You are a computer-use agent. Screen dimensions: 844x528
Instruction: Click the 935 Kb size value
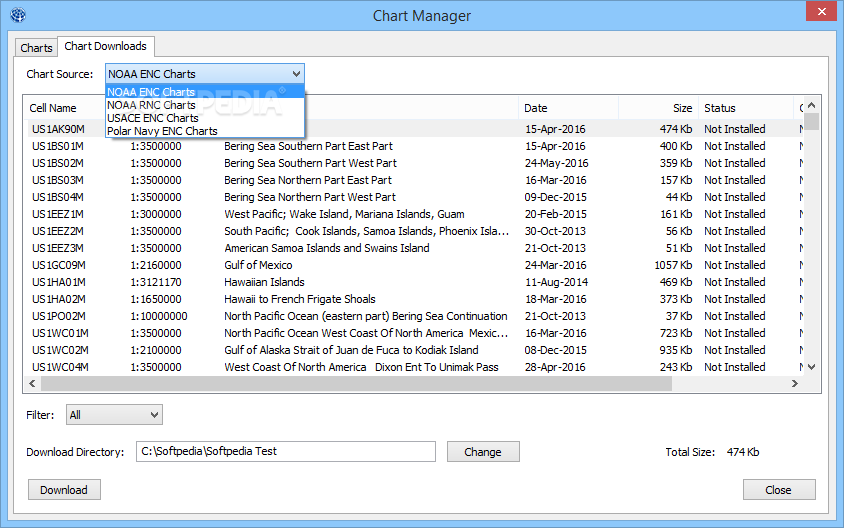(x=676, y=350)
